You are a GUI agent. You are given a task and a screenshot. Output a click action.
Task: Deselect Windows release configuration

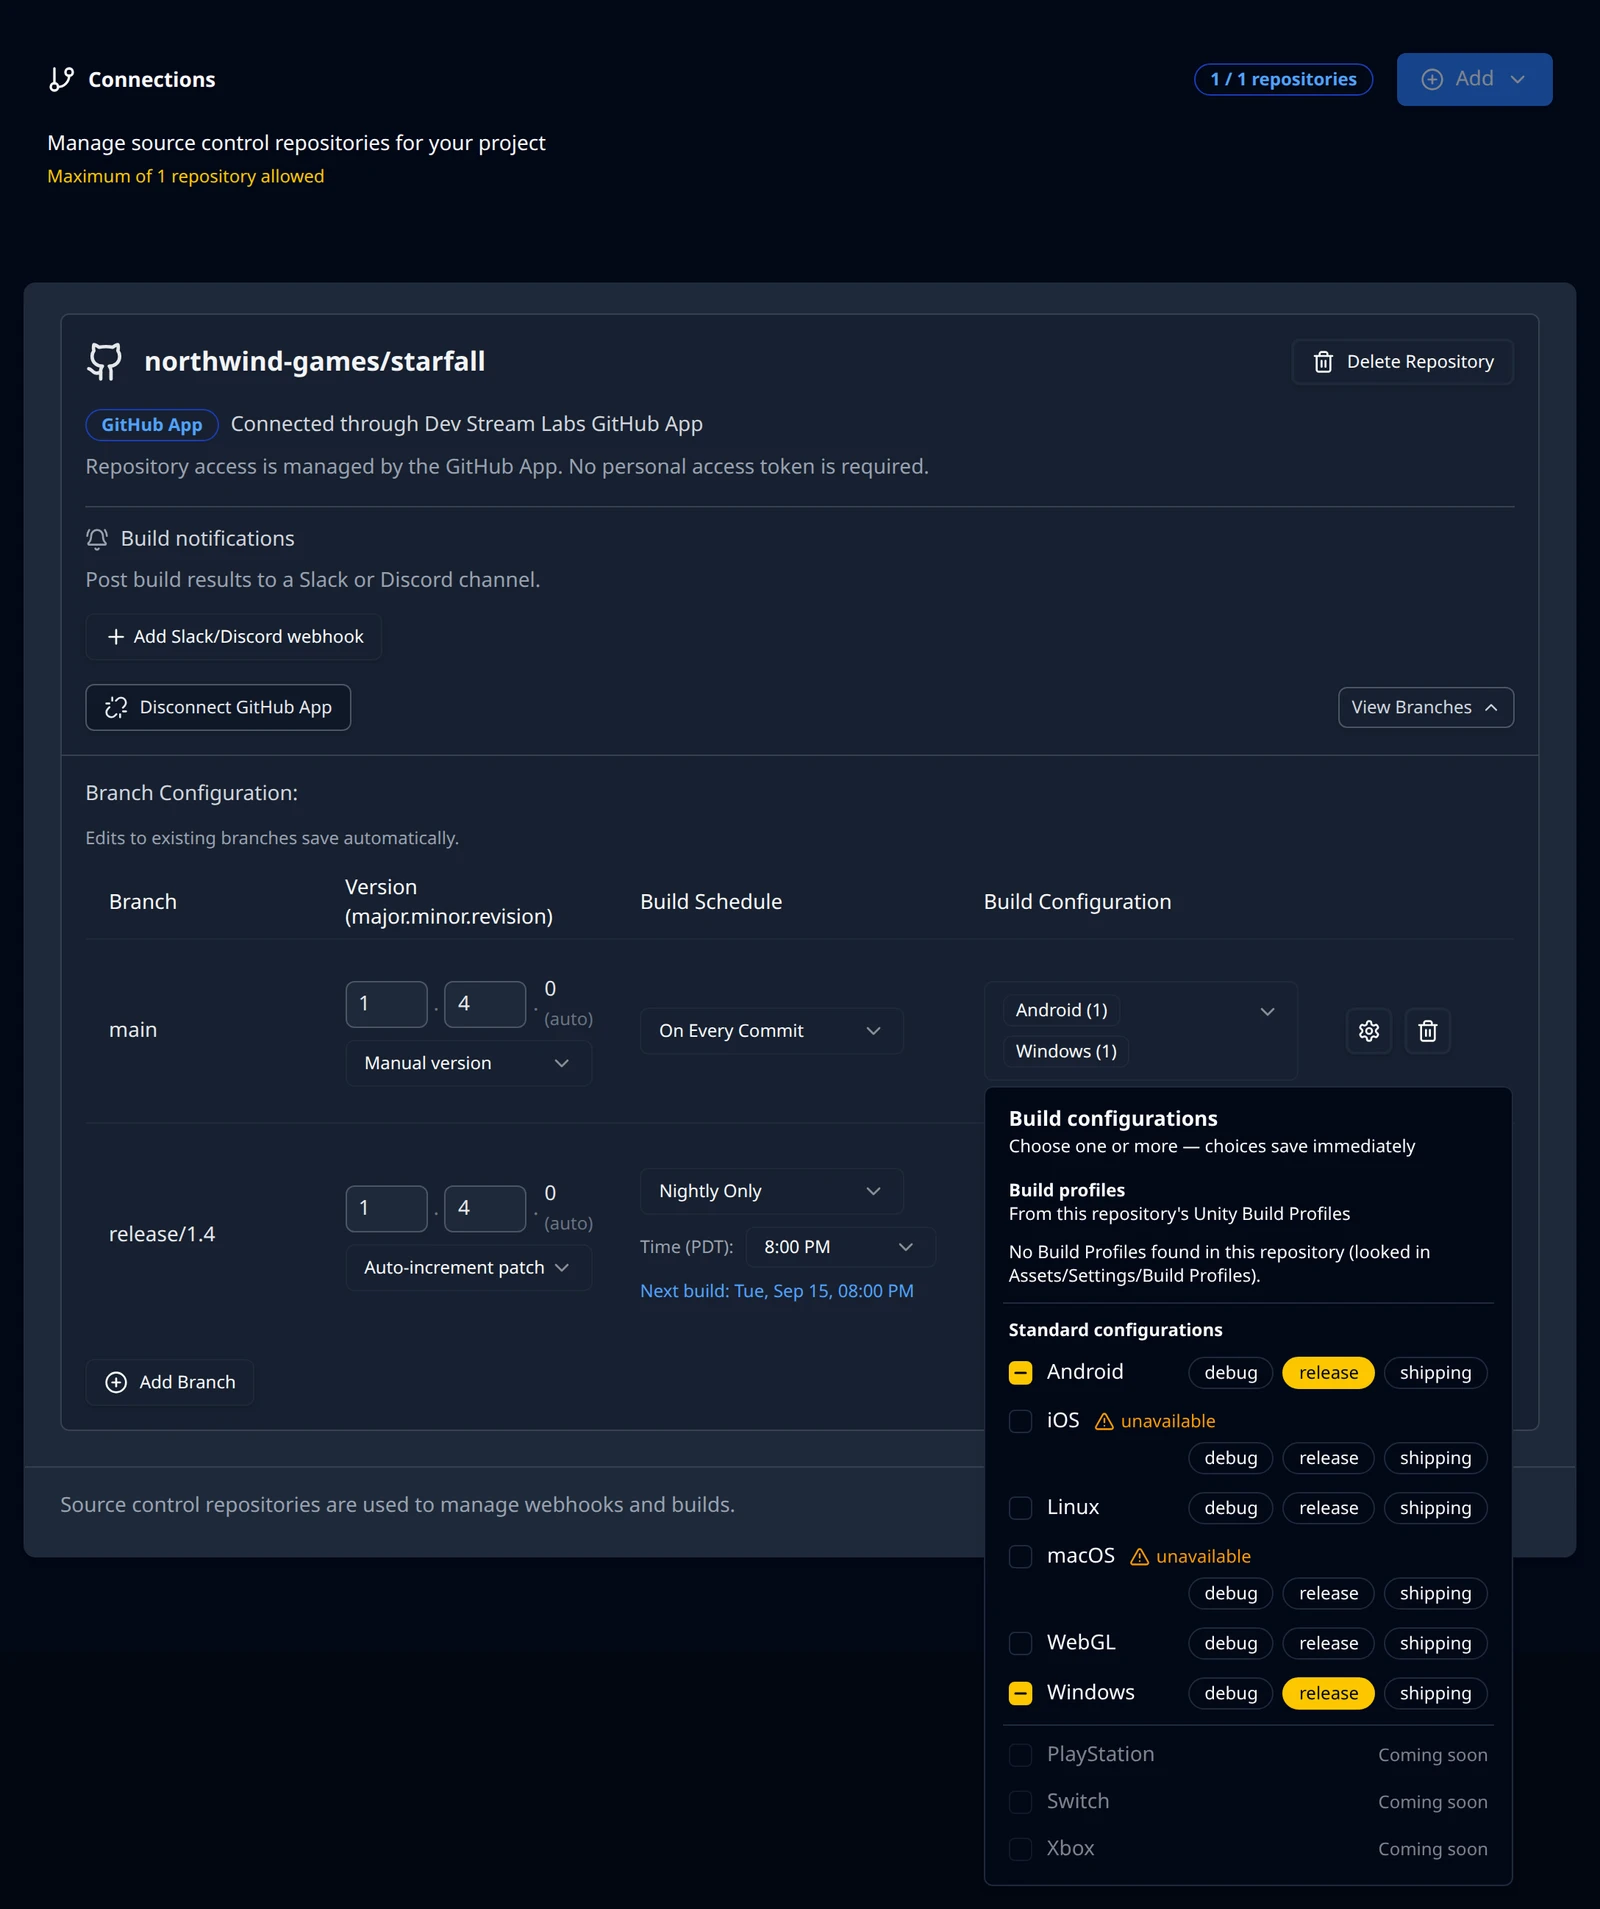[1328, 1693]
